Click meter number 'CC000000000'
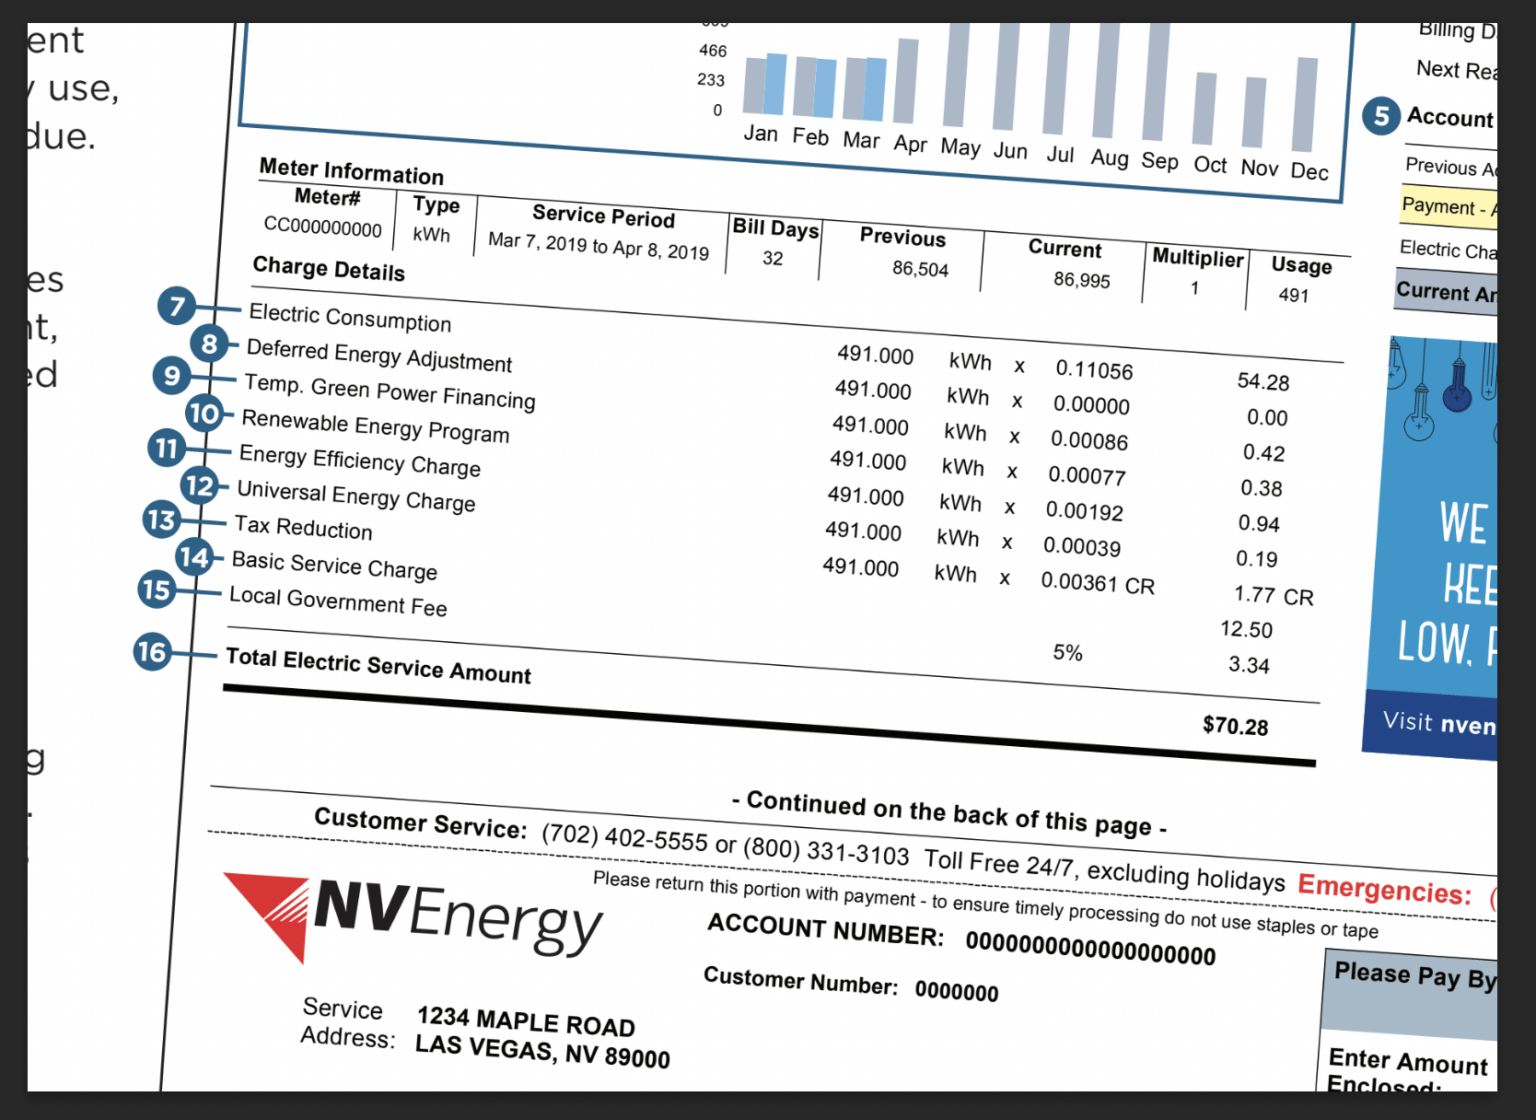 click(322, 227)
